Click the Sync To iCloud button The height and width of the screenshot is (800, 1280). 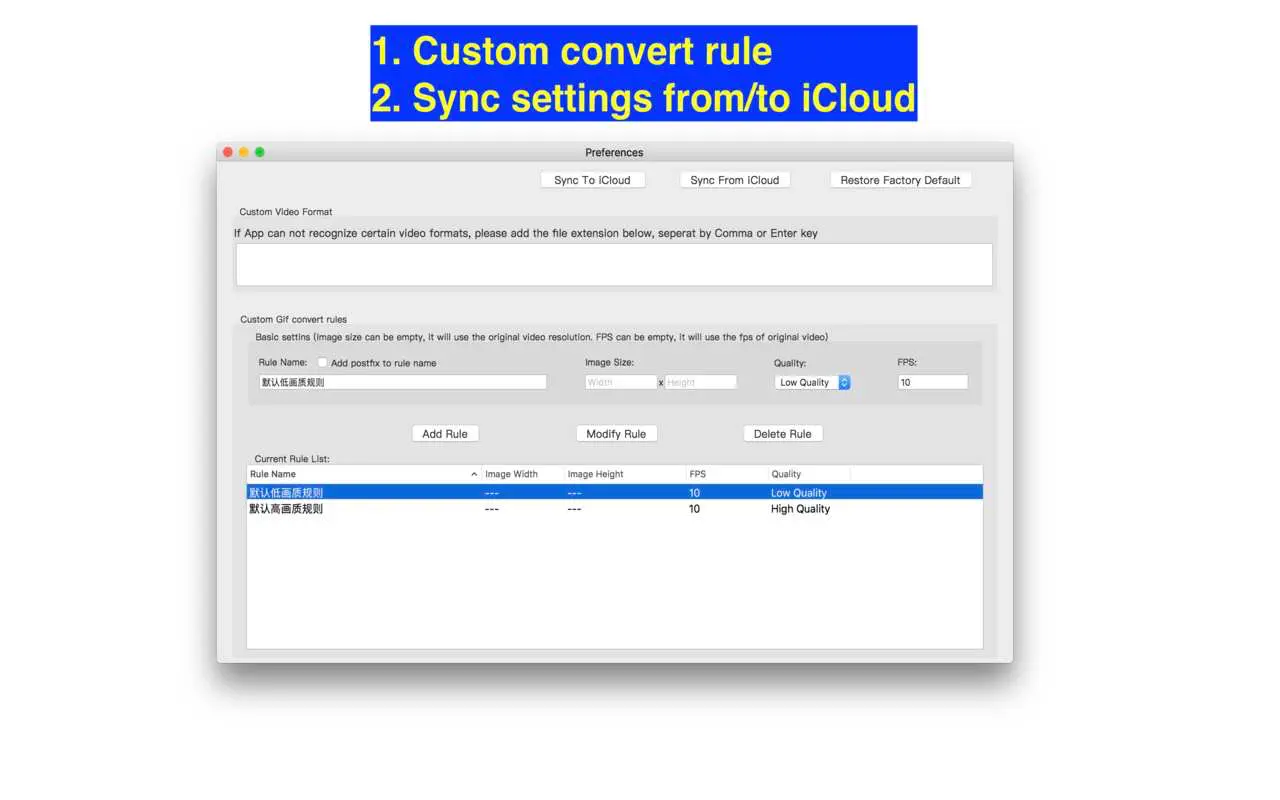tap(592, 180)
